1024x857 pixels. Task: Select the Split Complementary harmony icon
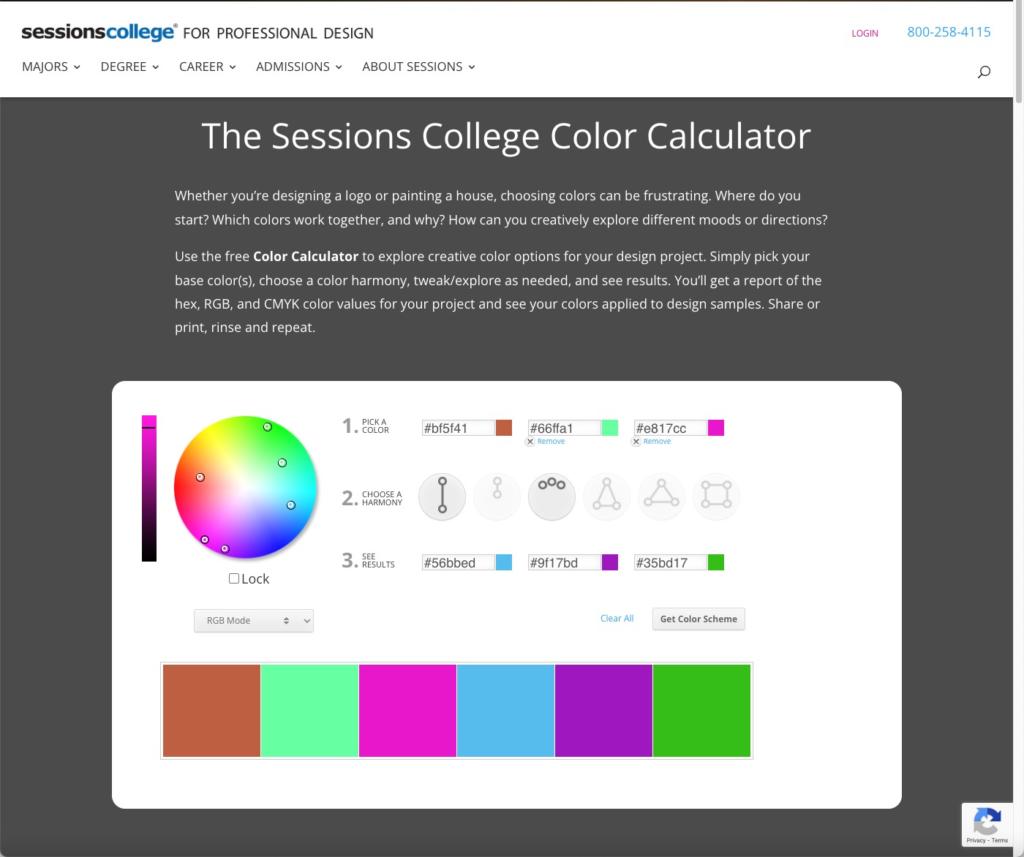(x=606, y=496)
